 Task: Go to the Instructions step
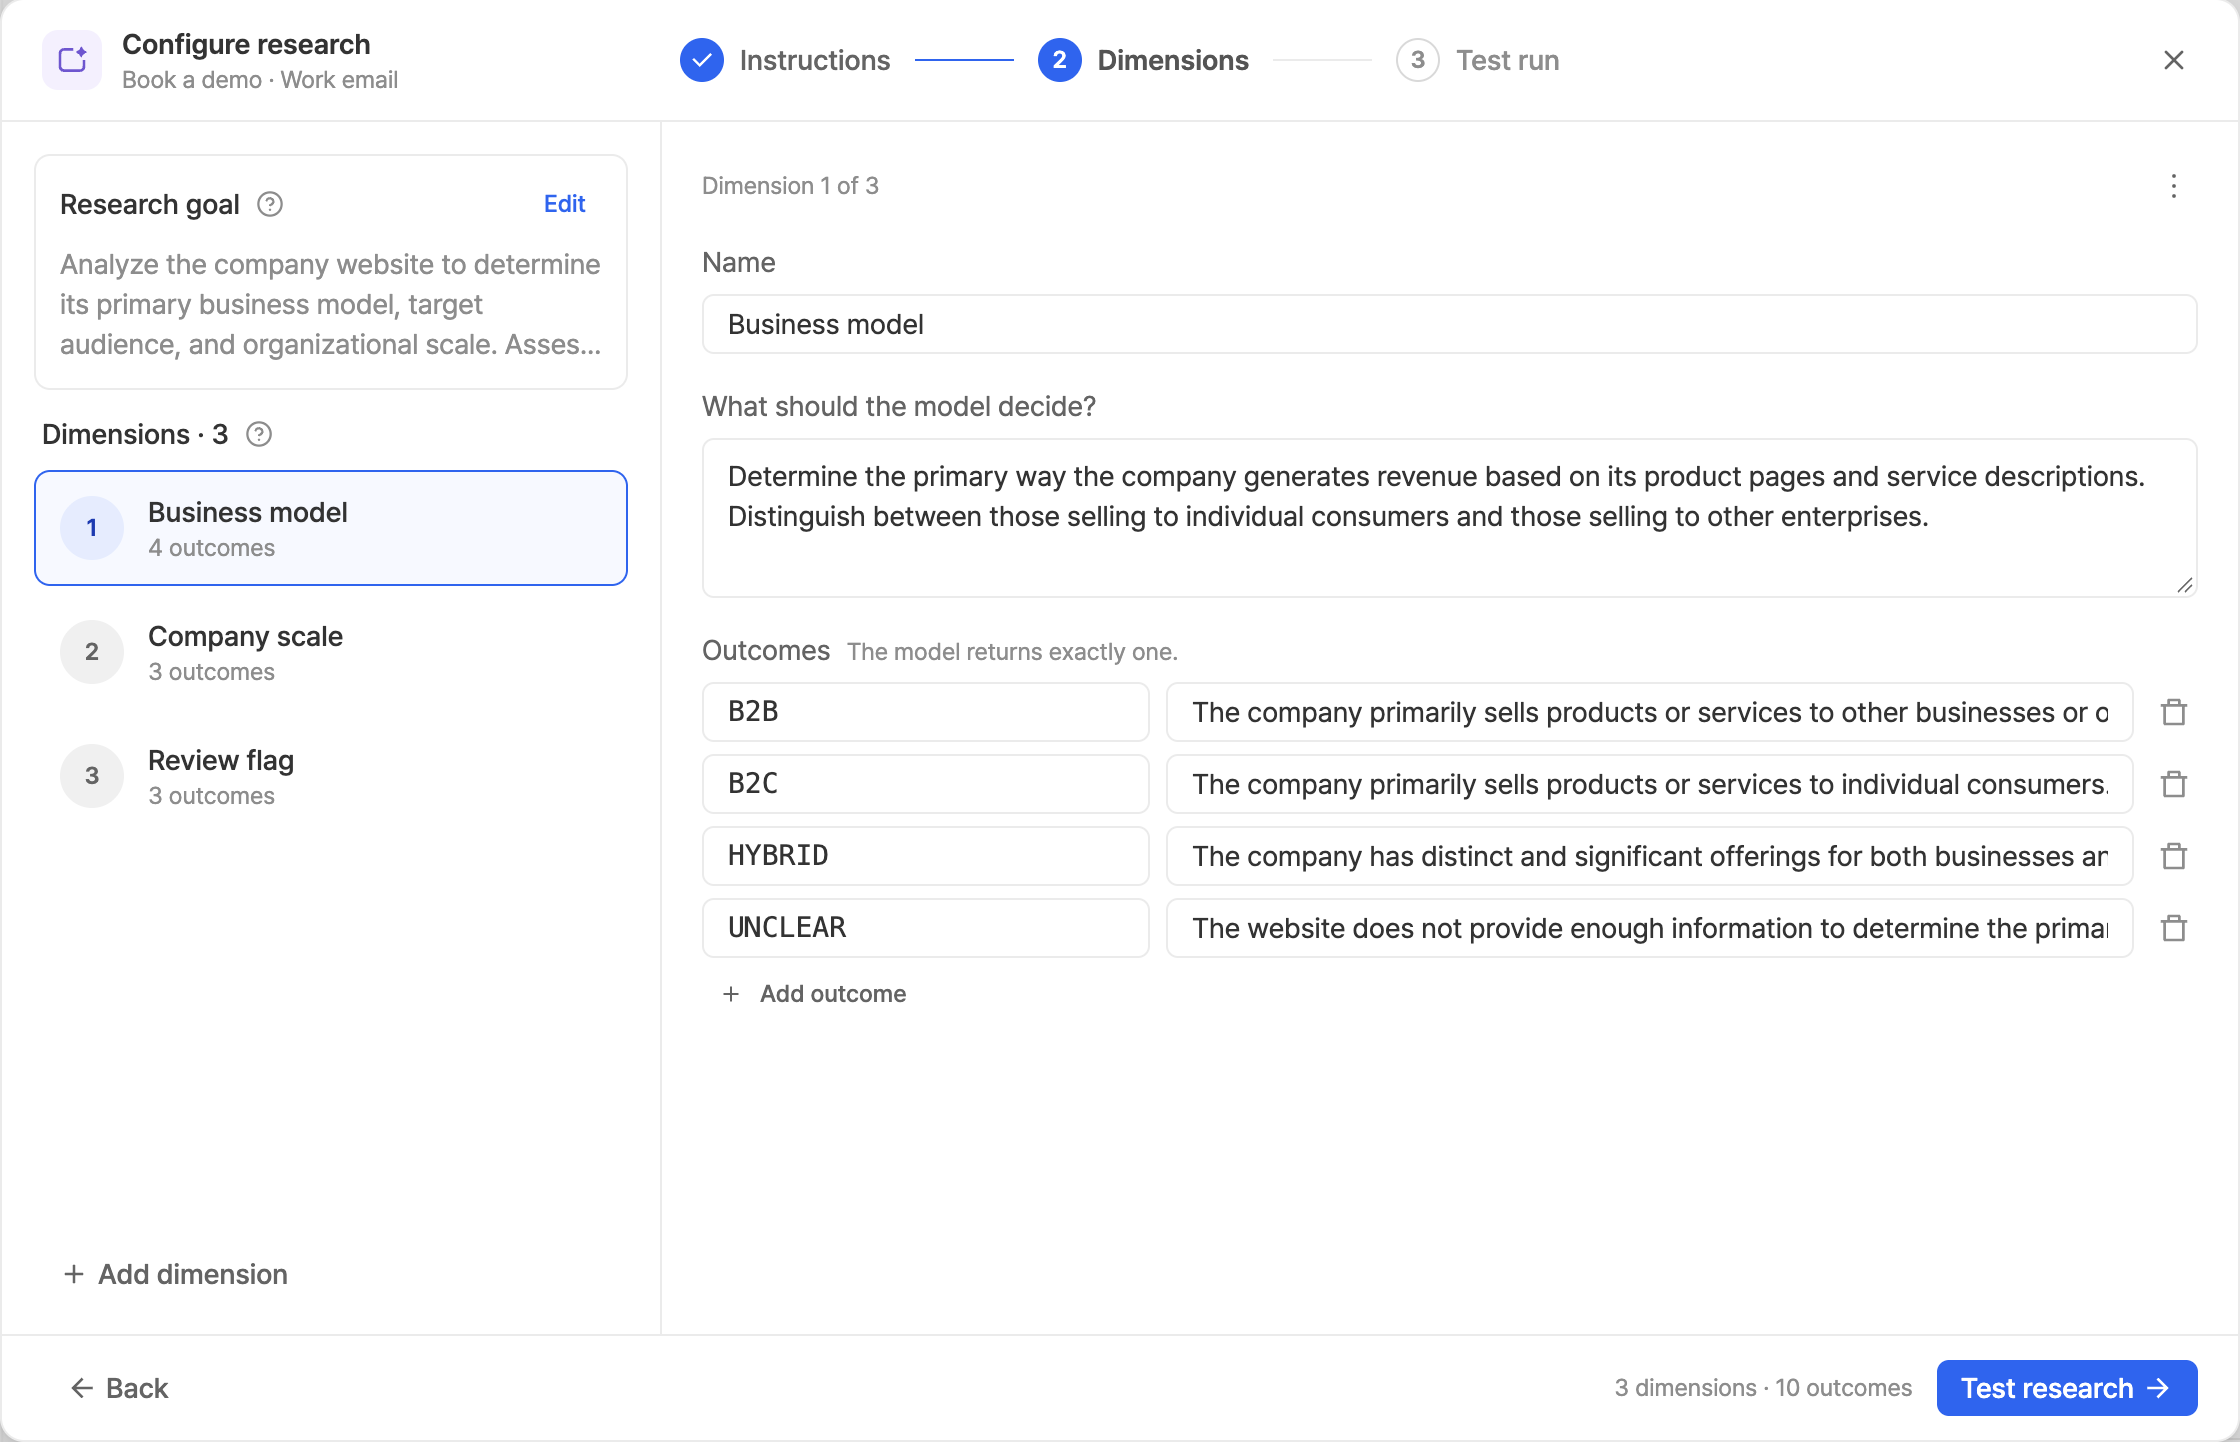coord(785,60)
